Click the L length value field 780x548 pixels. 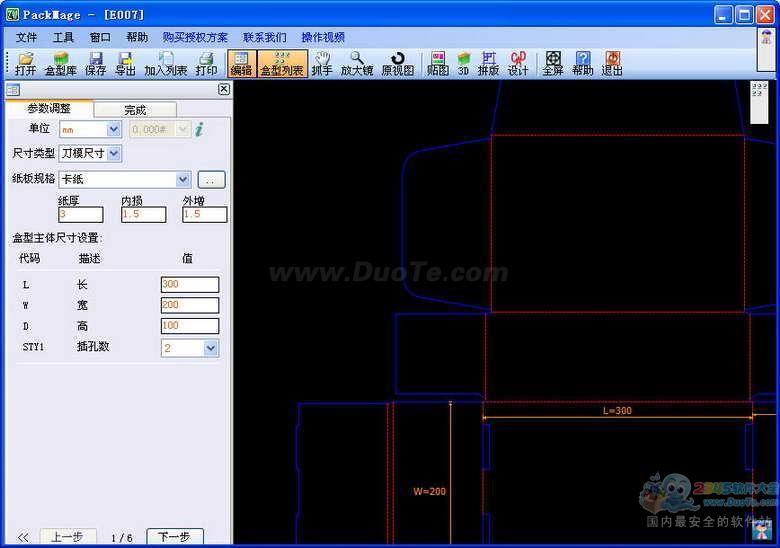click(189, 285)
